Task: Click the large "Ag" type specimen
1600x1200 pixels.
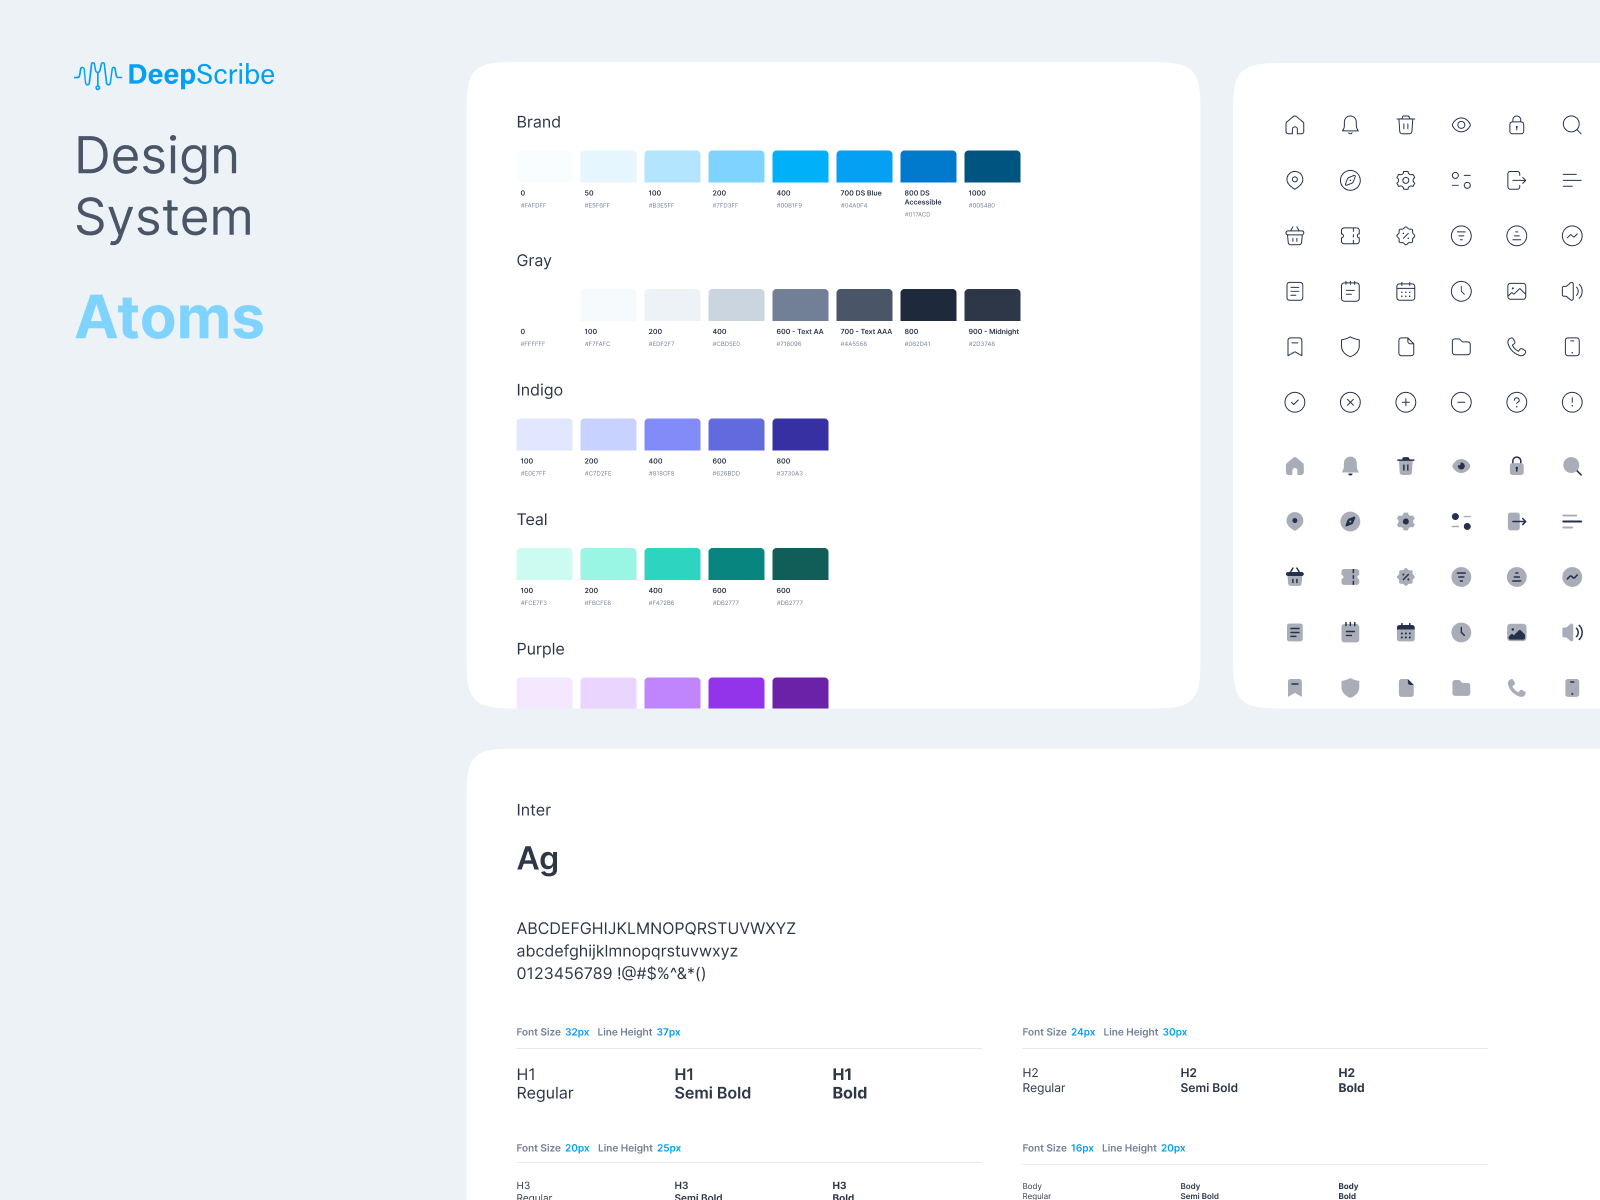Action: (x=537, y=859)
